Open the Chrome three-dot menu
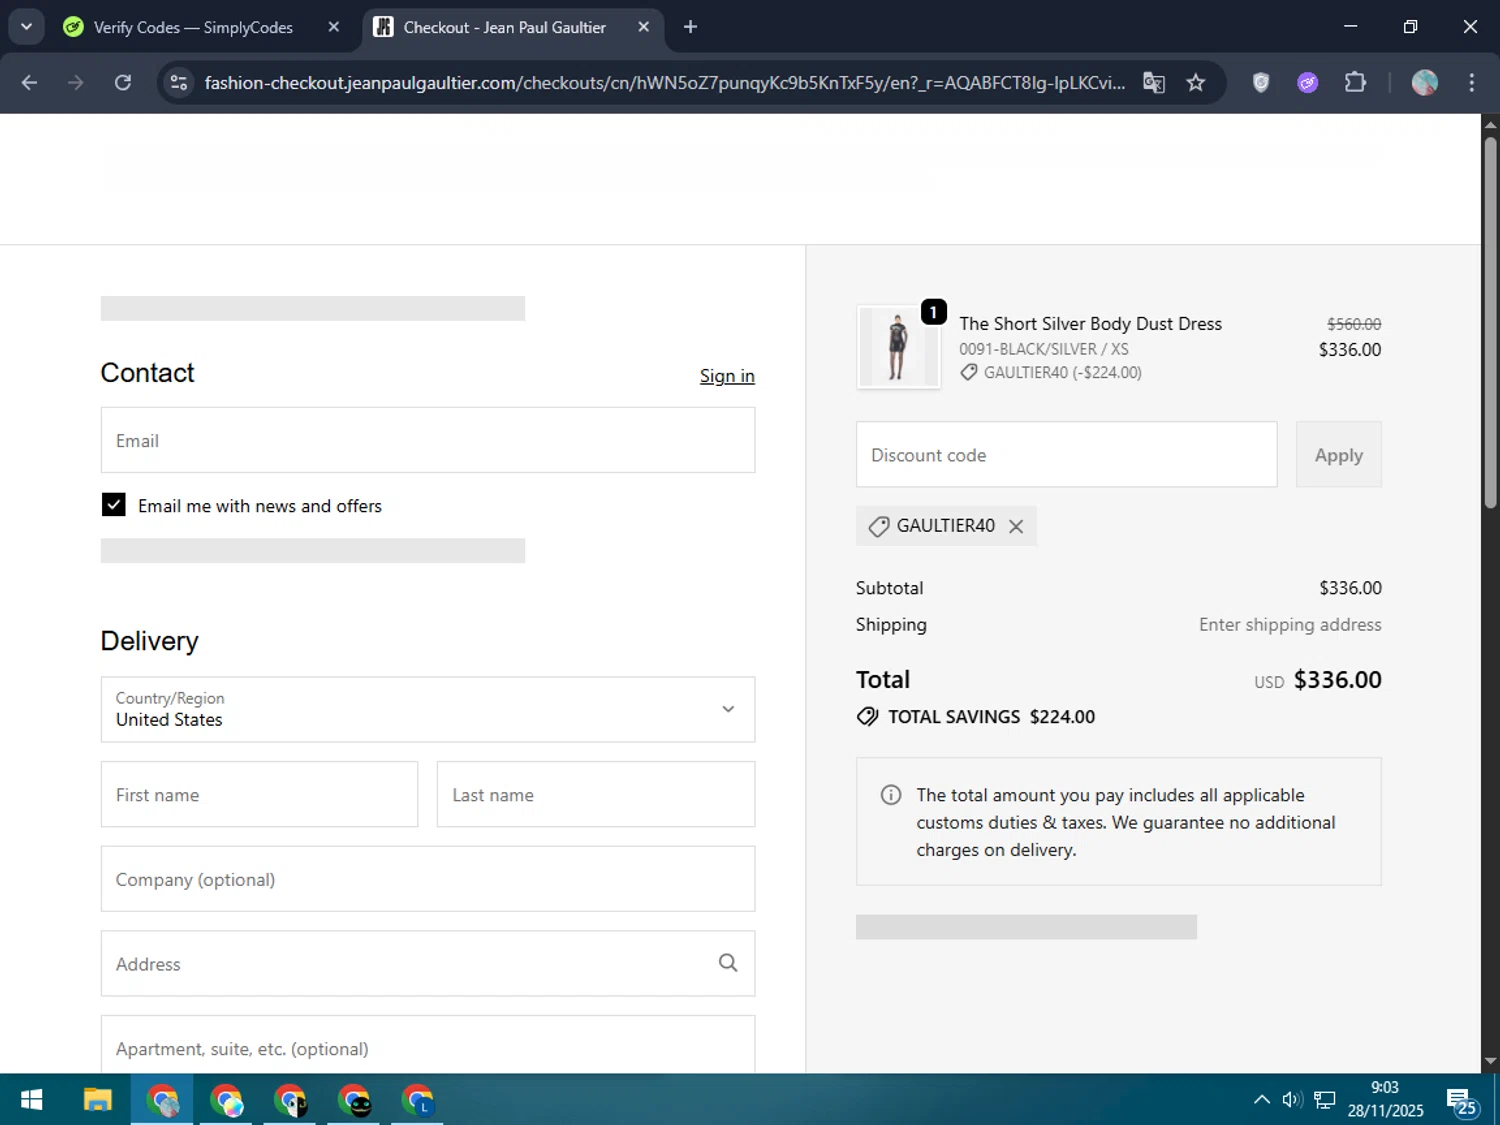 (x=1471, y=83)
